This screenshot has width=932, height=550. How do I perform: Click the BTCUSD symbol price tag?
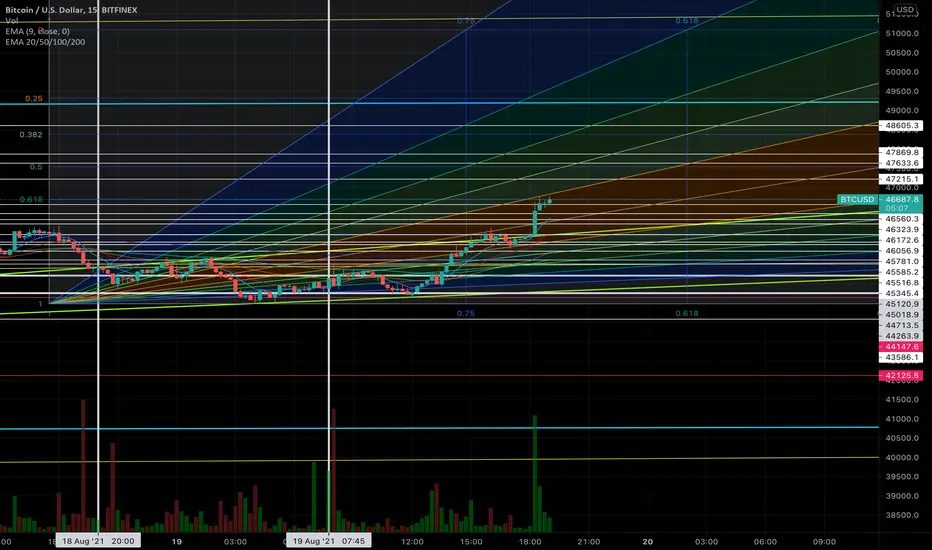point(857,199)
